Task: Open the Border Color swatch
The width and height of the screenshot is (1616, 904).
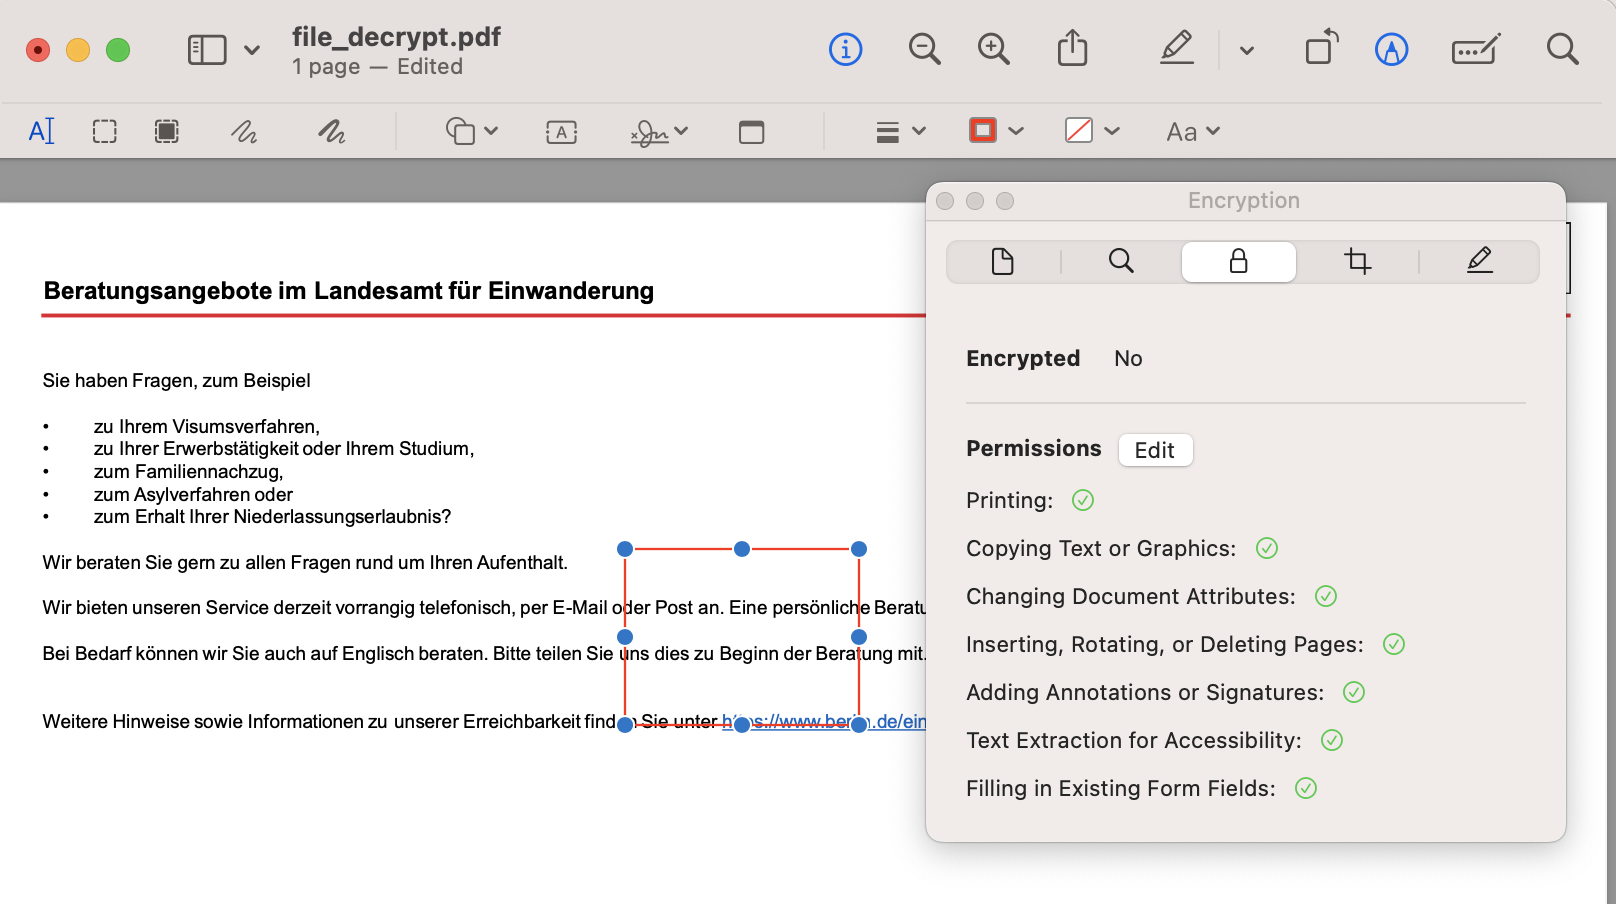Action: pyautogui.click(x=983, y=130)
